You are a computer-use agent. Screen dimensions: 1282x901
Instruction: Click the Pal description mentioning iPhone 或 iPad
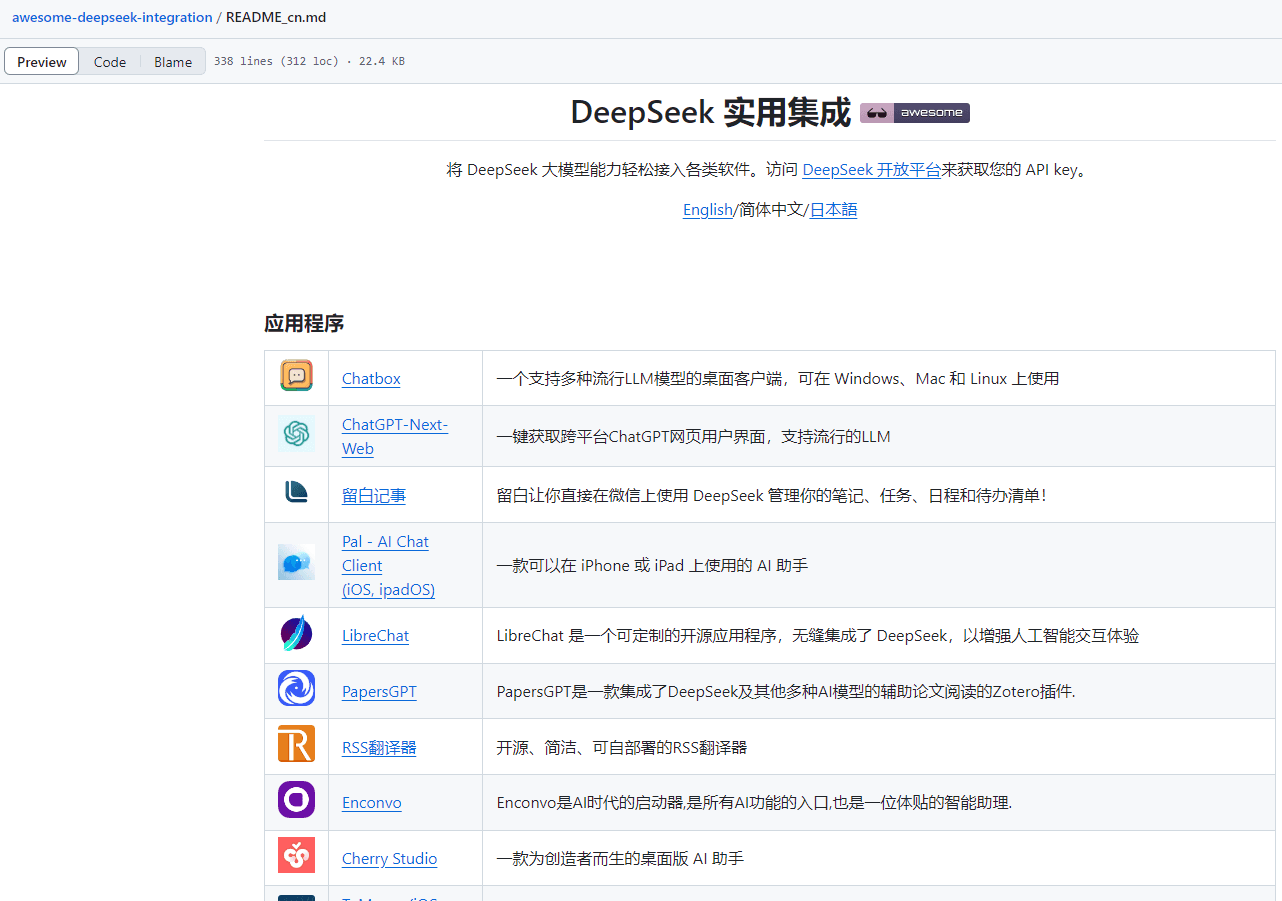[652, 566]
